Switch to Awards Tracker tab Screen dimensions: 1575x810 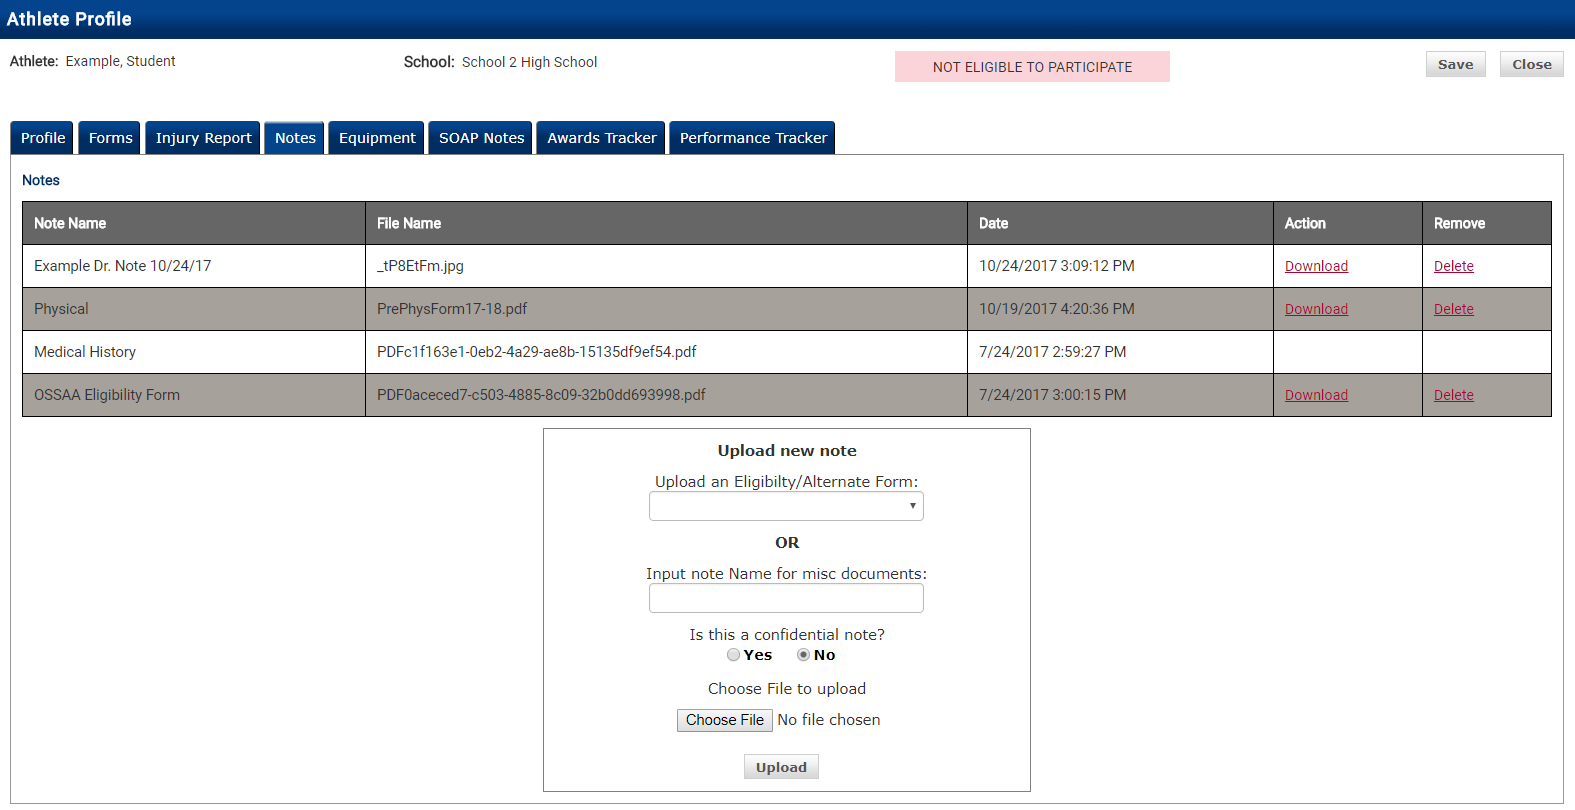point(601,138)
